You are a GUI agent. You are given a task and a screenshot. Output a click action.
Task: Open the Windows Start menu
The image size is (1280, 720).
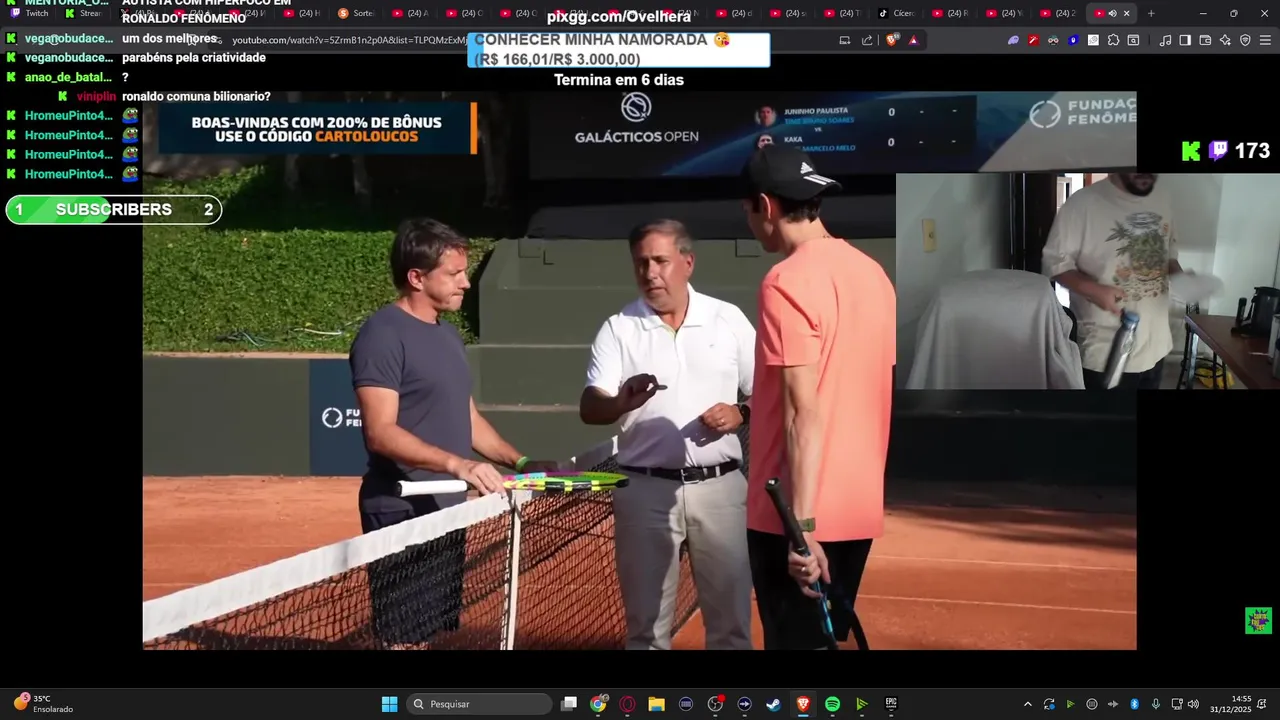[389, 704]
